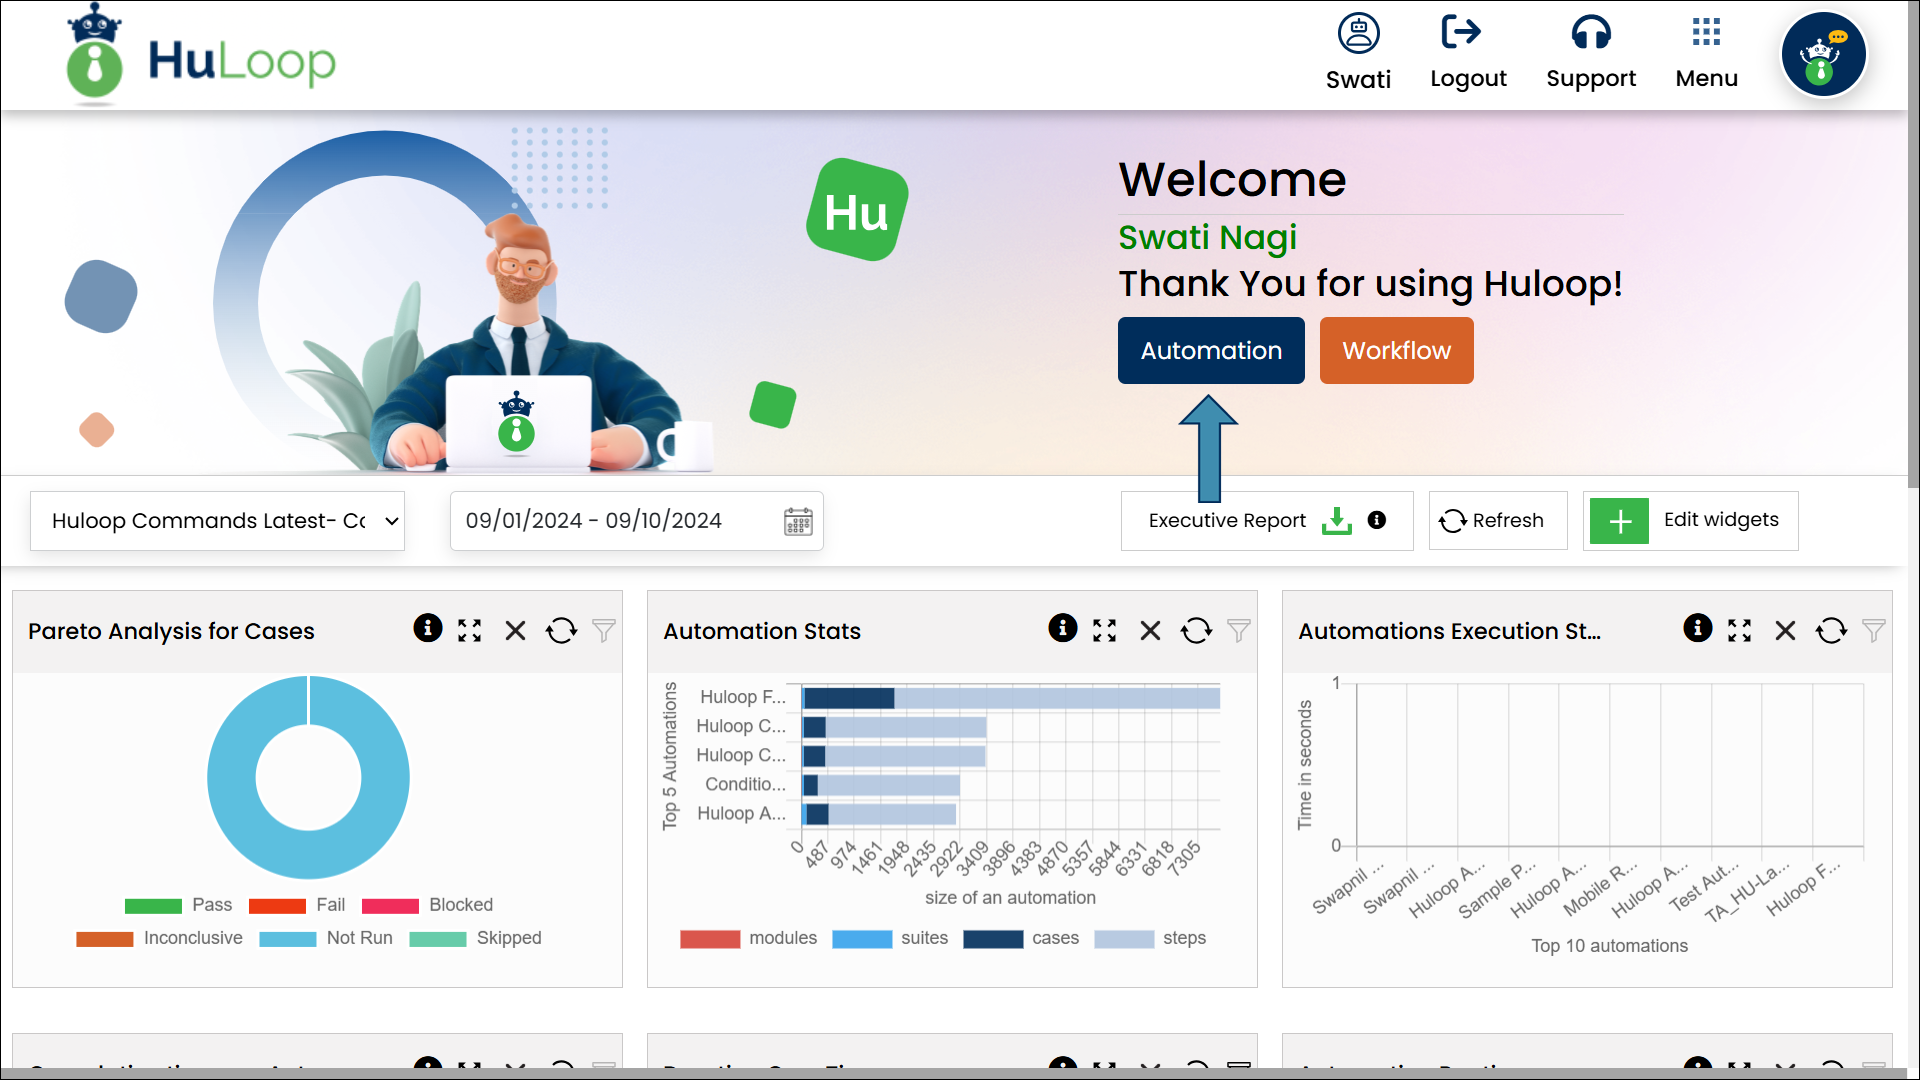Click the green plus Edit widgets button
1920x1080 pixels.
click(x=1619, y=521)
